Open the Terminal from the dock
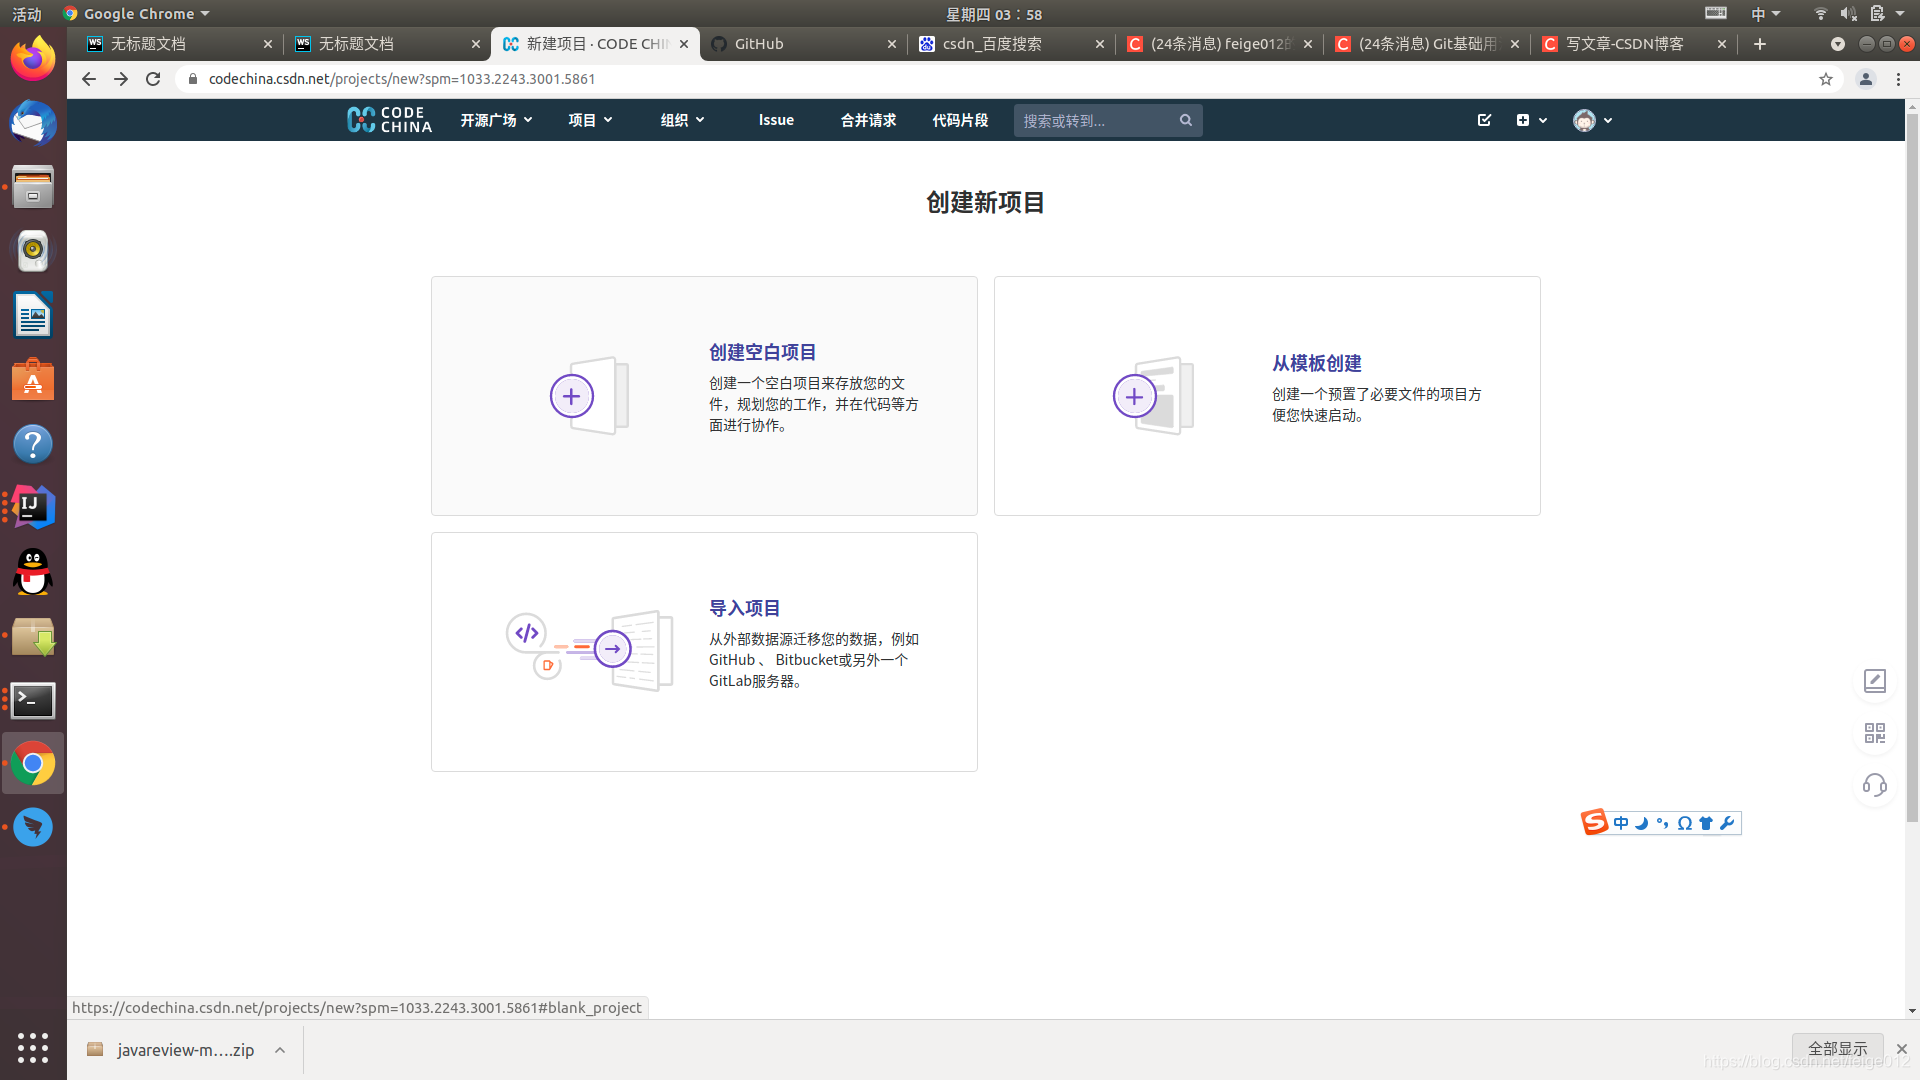This screenshot has height=1080, width=1920. (x=33, y=700)
